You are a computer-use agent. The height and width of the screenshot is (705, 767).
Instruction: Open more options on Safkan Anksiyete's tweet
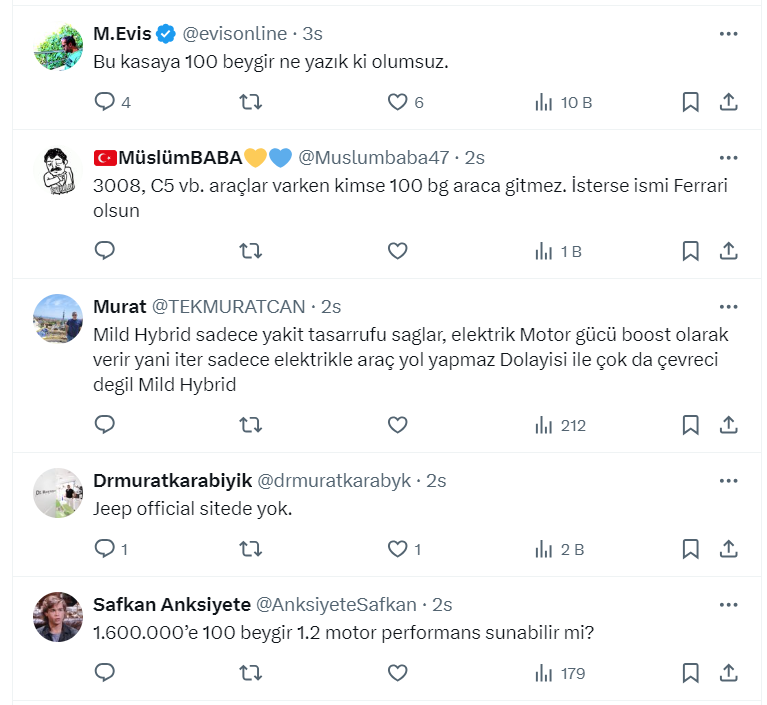(729, 605)
